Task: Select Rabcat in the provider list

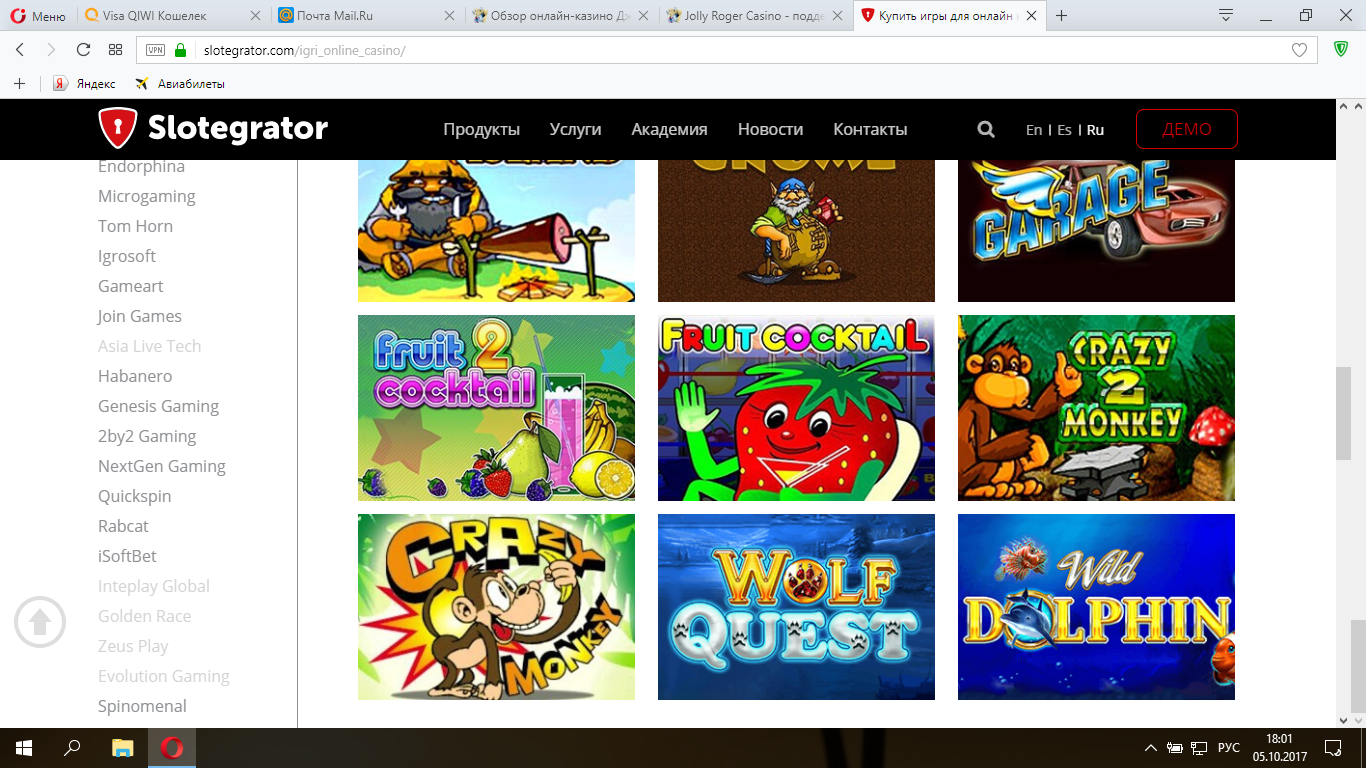Action: coord(123,526)
